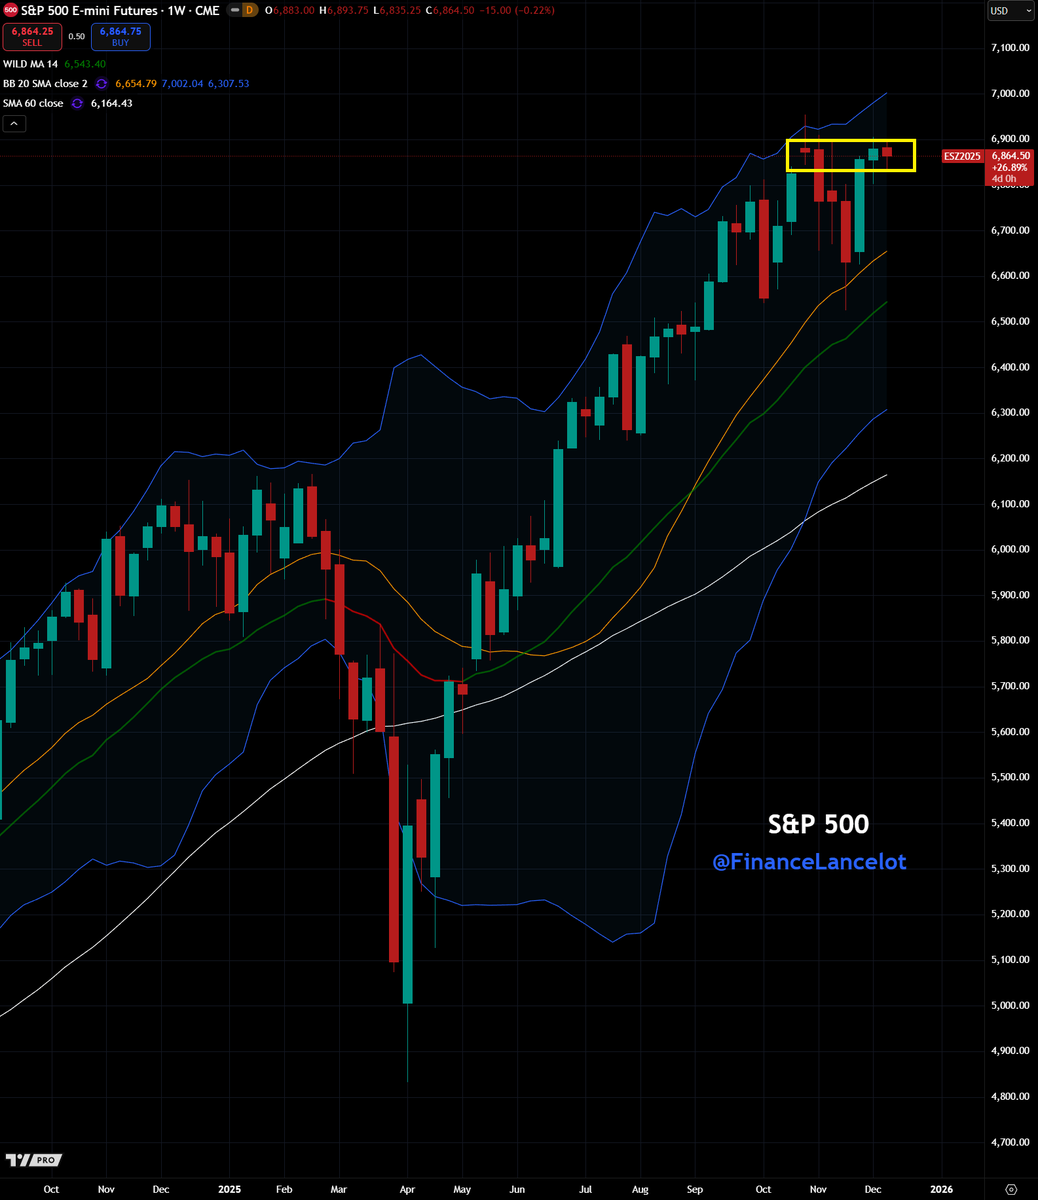Click 7,000.00 on the price axis
The height and width of the screenshot is (1200, 1038).
(1011, 93)
